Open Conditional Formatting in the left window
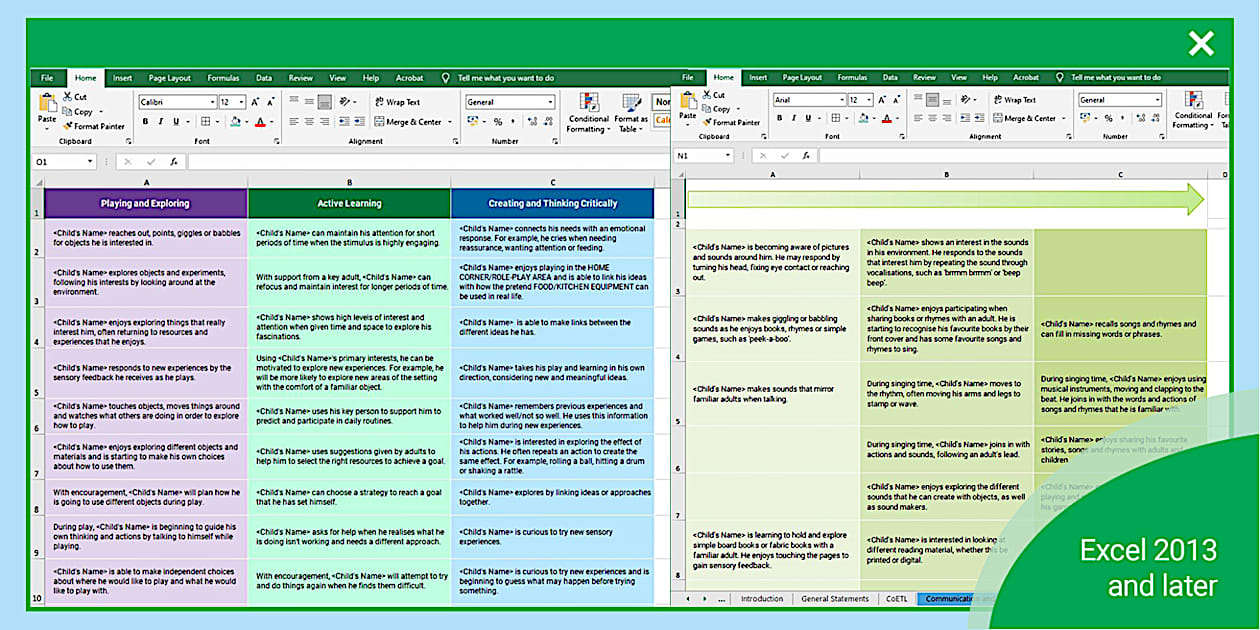 tap(589, 112)
